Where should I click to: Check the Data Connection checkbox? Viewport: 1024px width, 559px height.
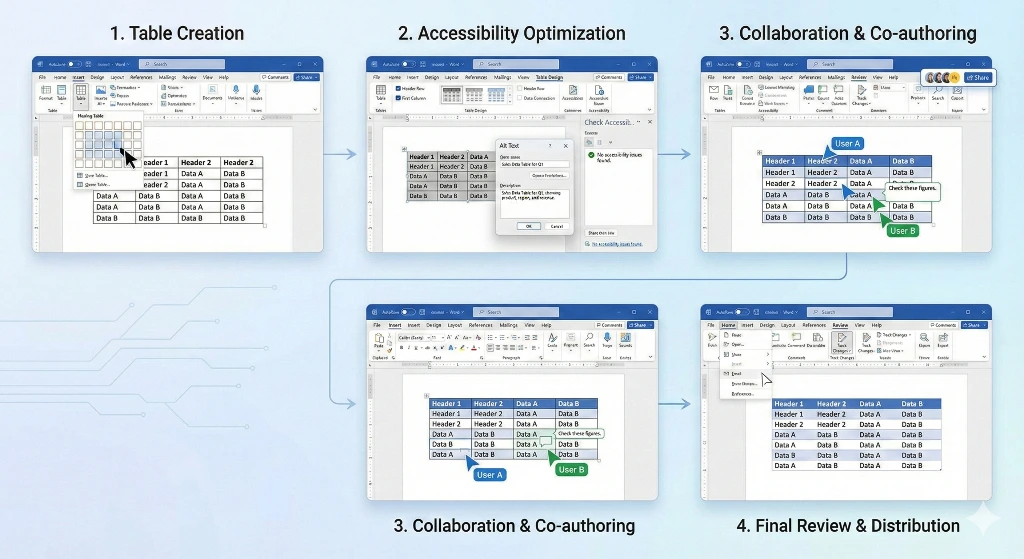pos(520,98)
